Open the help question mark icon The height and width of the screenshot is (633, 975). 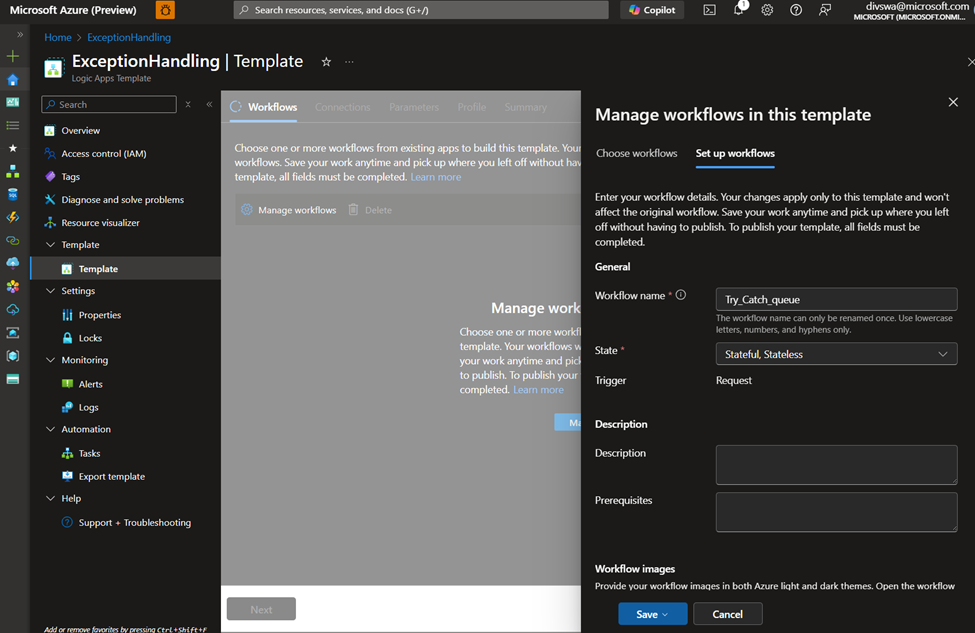(x=795, y=10)
